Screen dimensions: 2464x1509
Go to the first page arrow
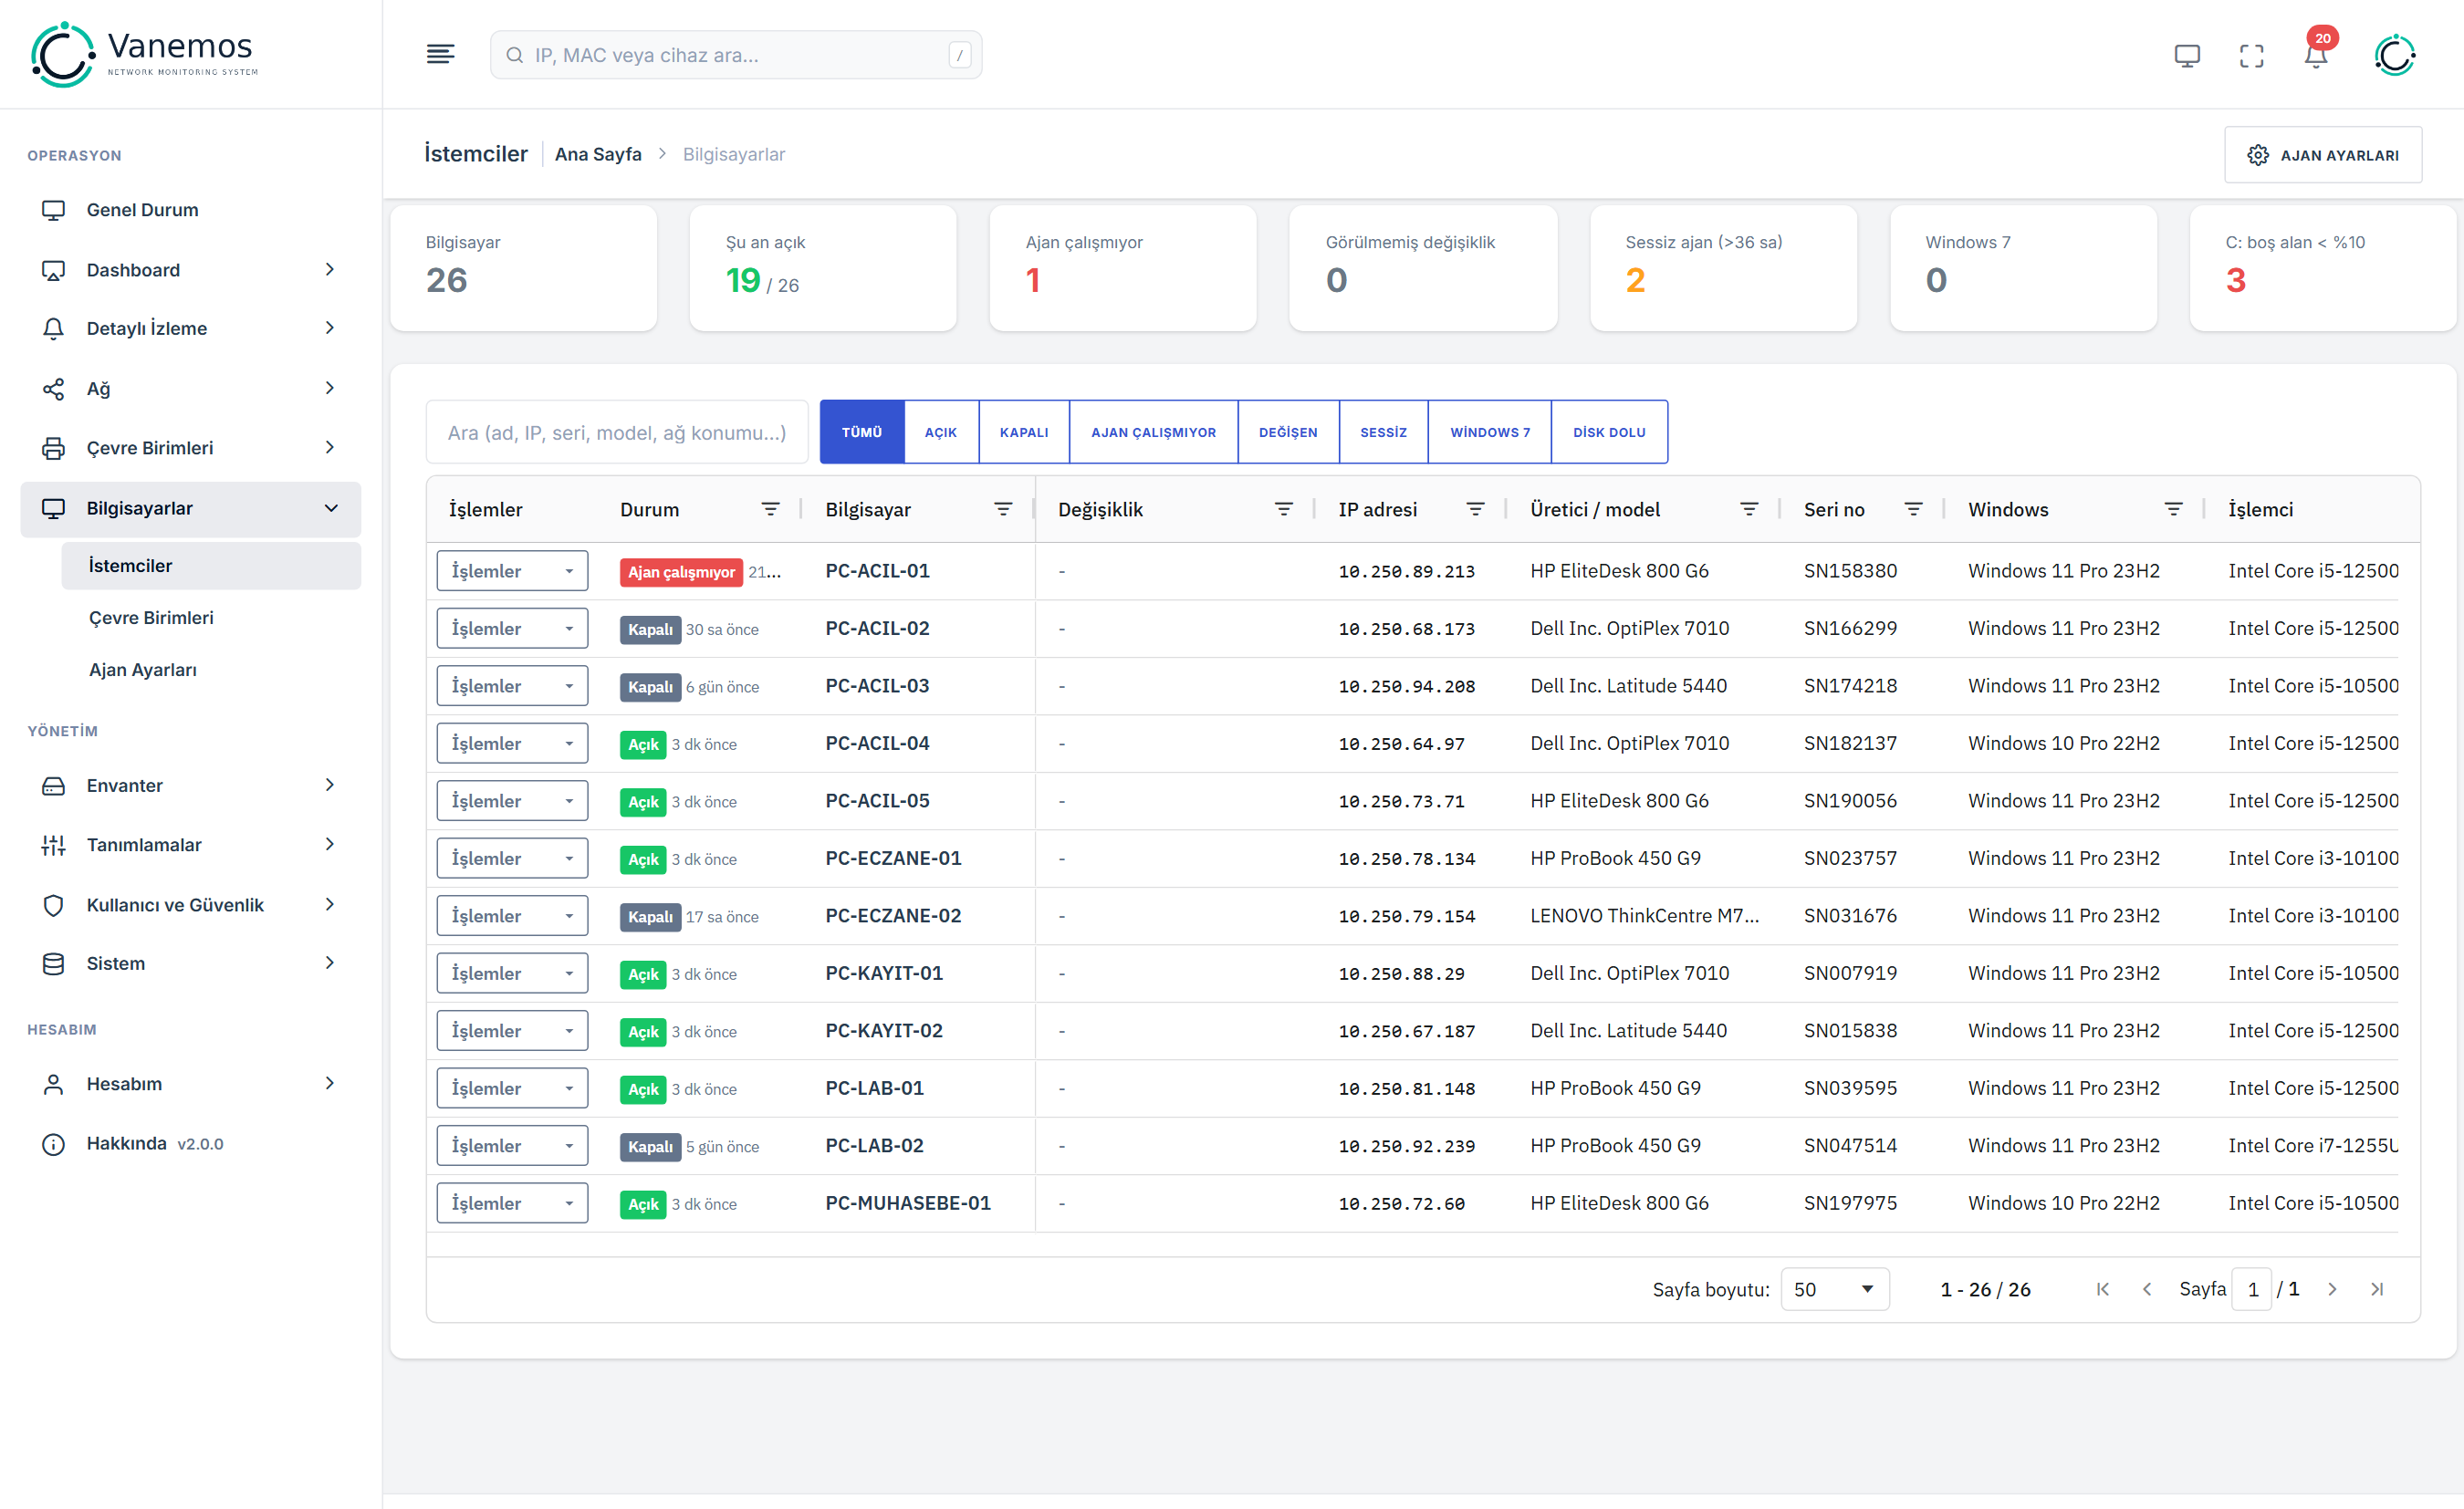(x=2102, y=1289)
